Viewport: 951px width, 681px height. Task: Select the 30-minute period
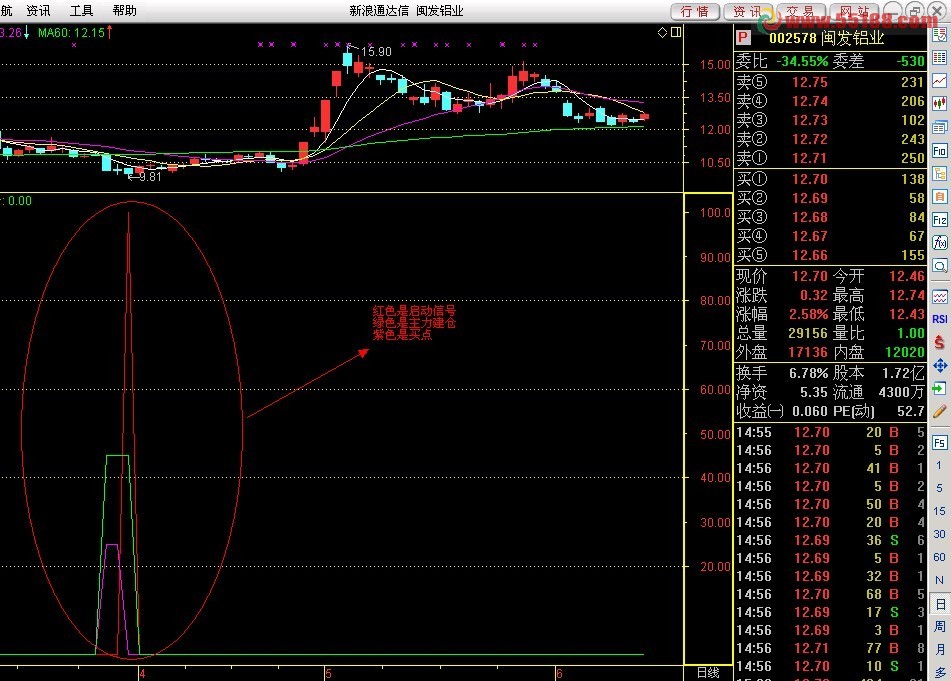(x=939, y=534)
